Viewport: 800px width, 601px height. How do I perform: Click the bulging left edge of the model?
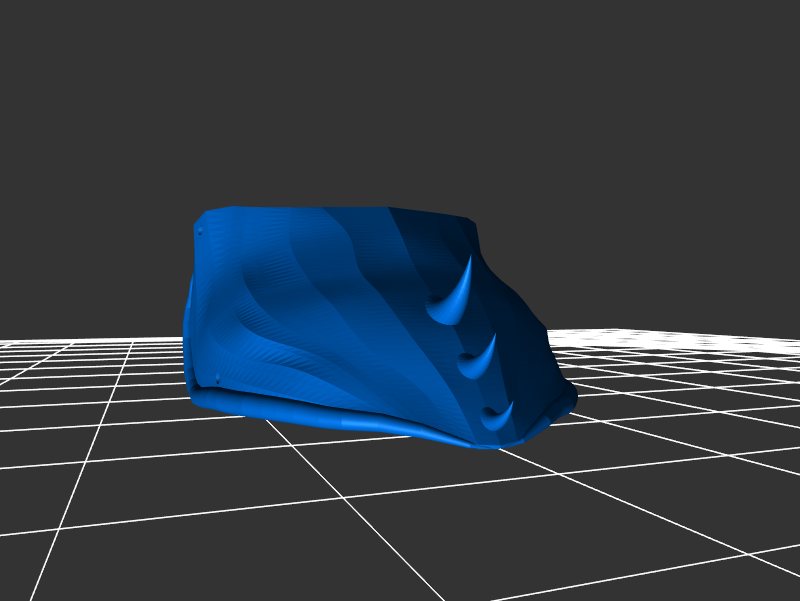coord(188,330)
